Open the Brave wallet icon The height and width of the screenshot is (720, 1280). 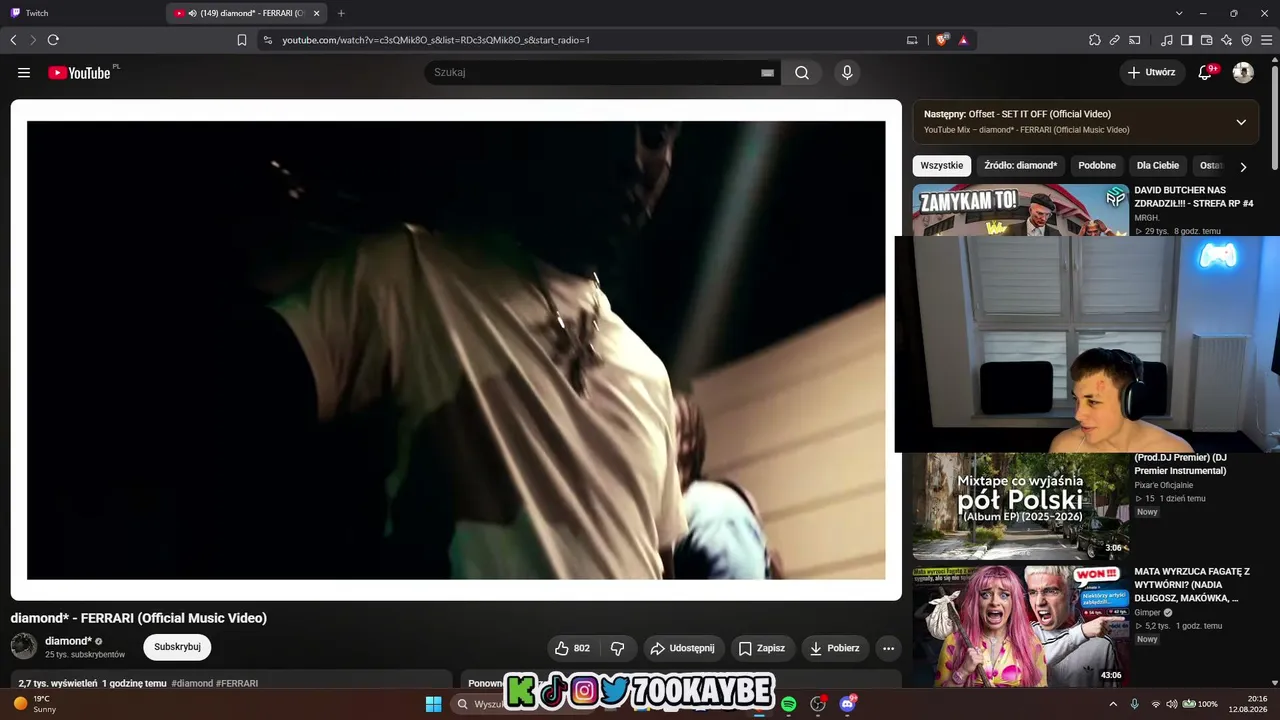pyautogui.click(x=1207, y=40)
